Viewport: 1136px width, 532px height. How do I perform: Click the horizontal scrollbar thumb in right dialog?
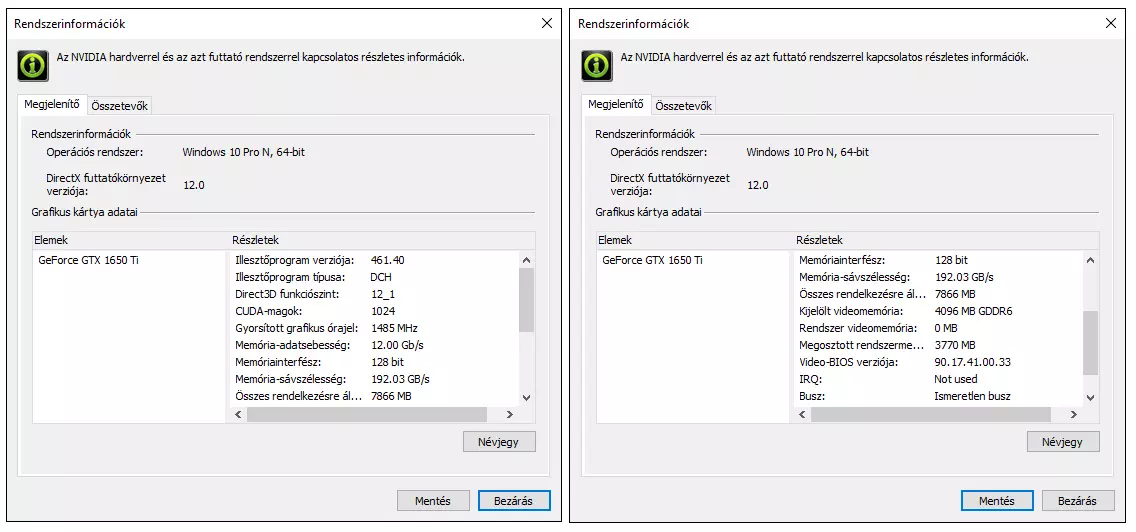coord(930,415)
